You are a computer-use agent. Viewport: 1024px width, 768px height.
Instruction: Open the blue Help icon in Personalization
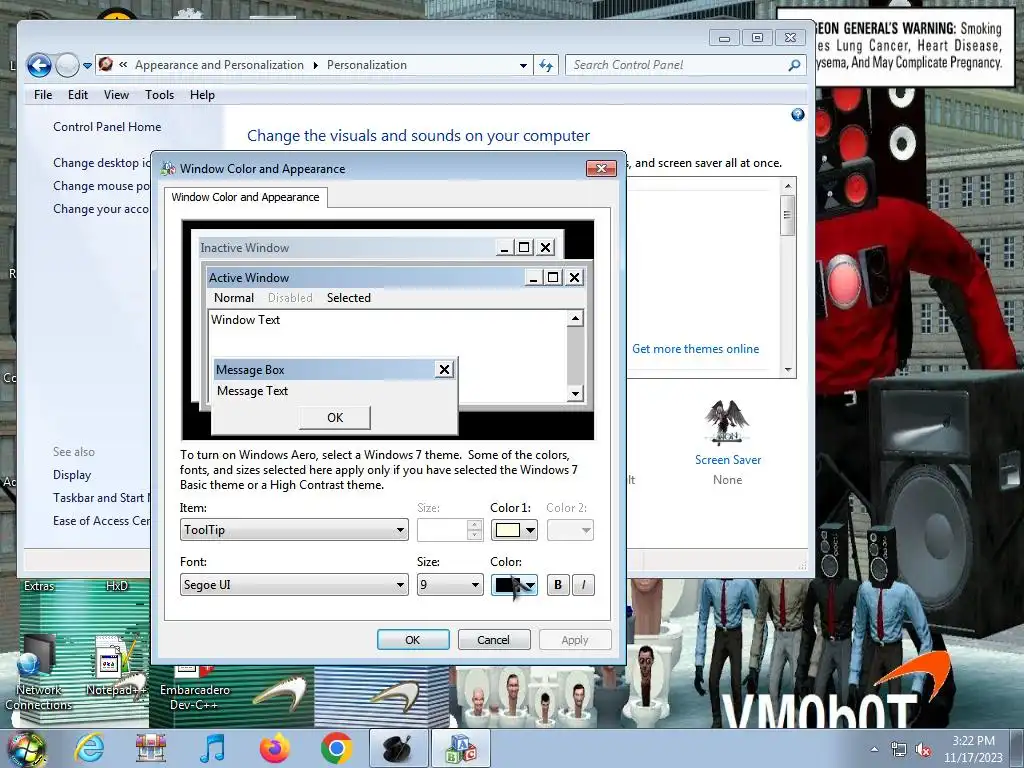pos(797,115)
